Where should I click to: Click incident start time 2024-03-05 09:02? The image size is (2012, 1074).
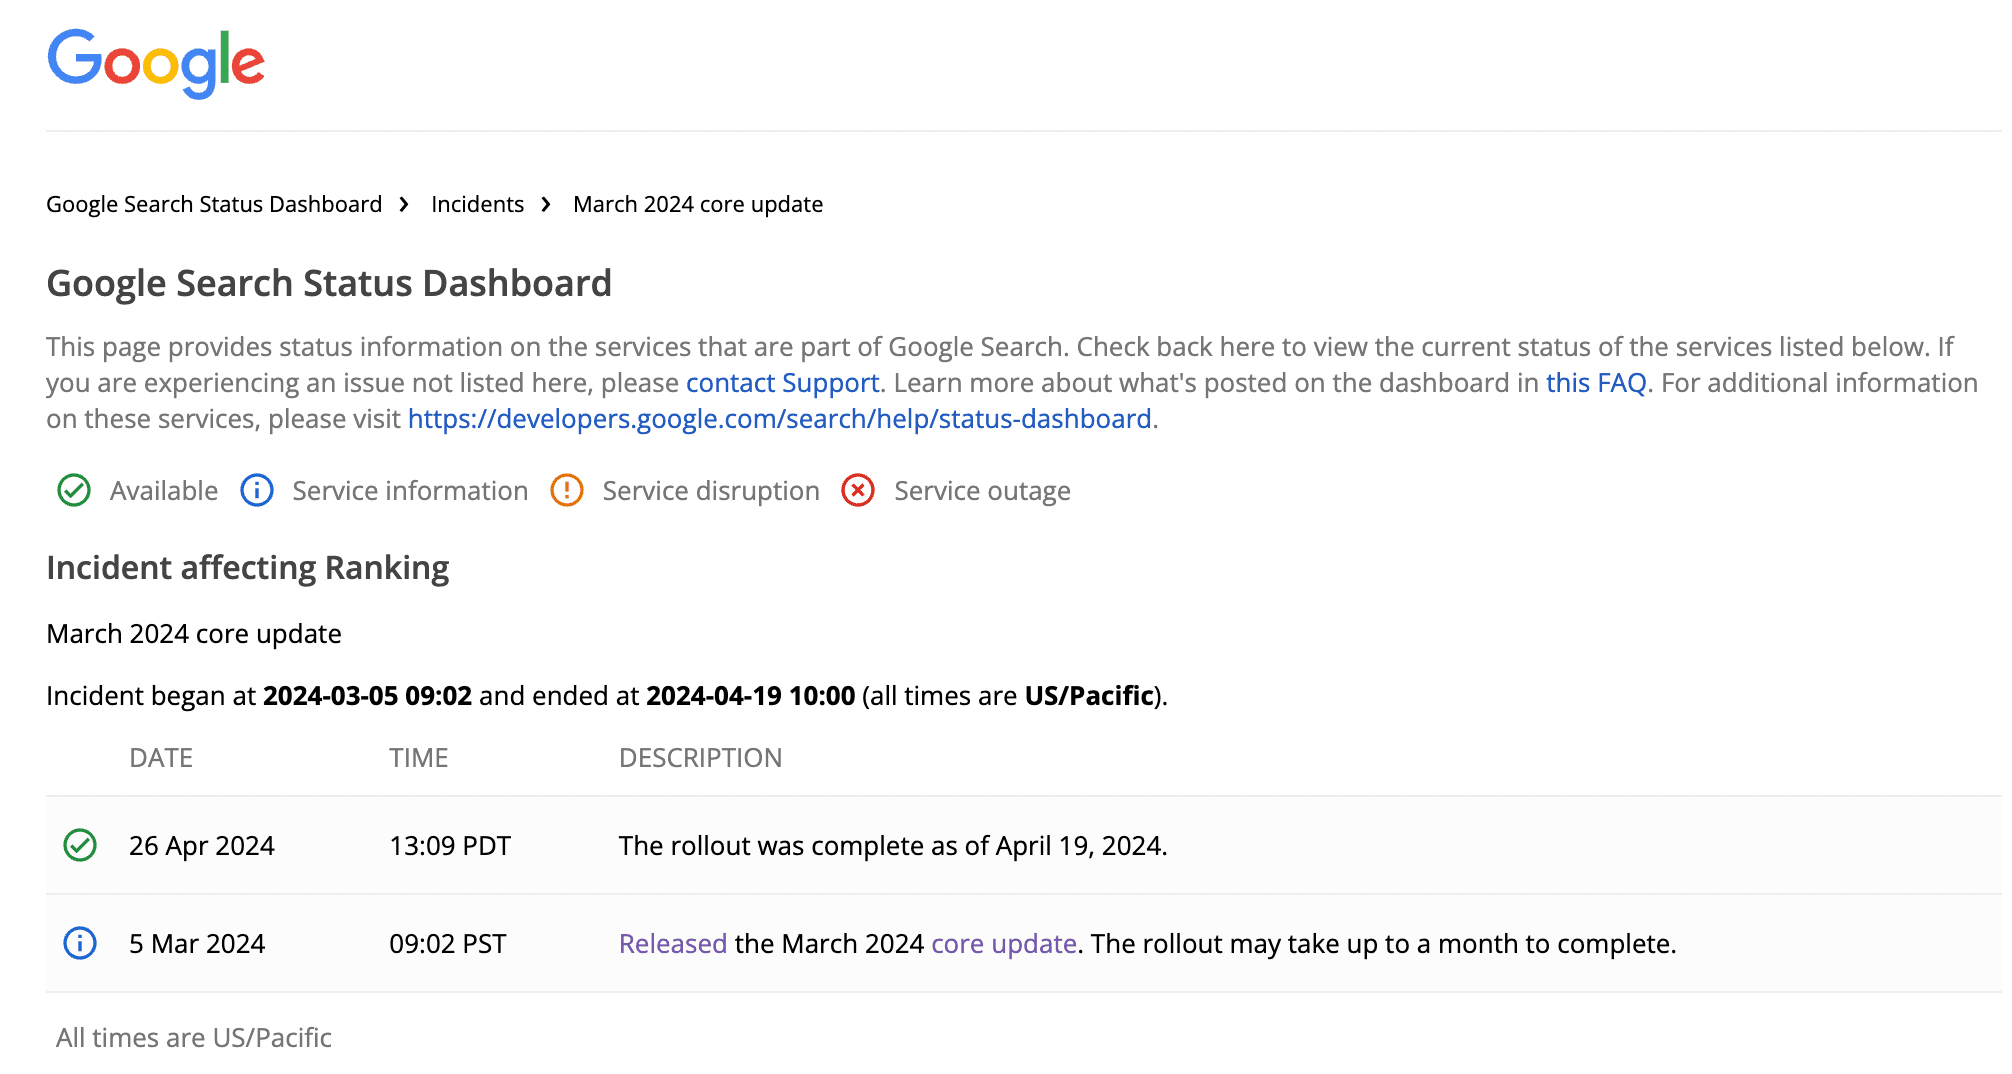367,696
